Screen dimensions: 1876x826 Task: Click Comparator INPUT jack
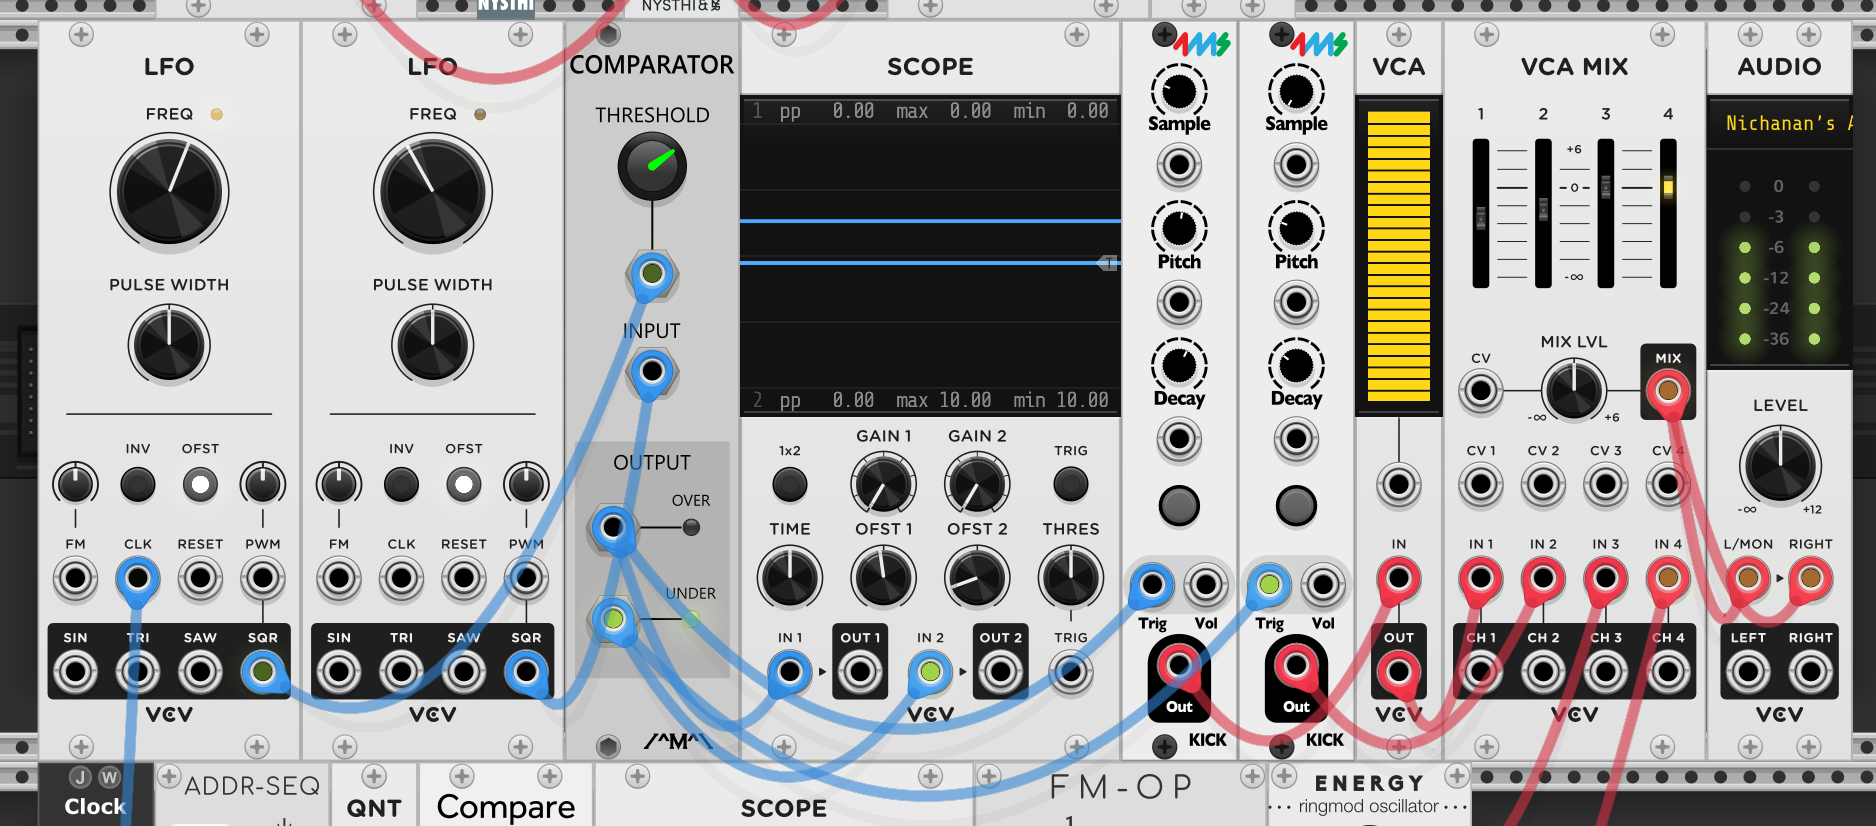(652, 371)
